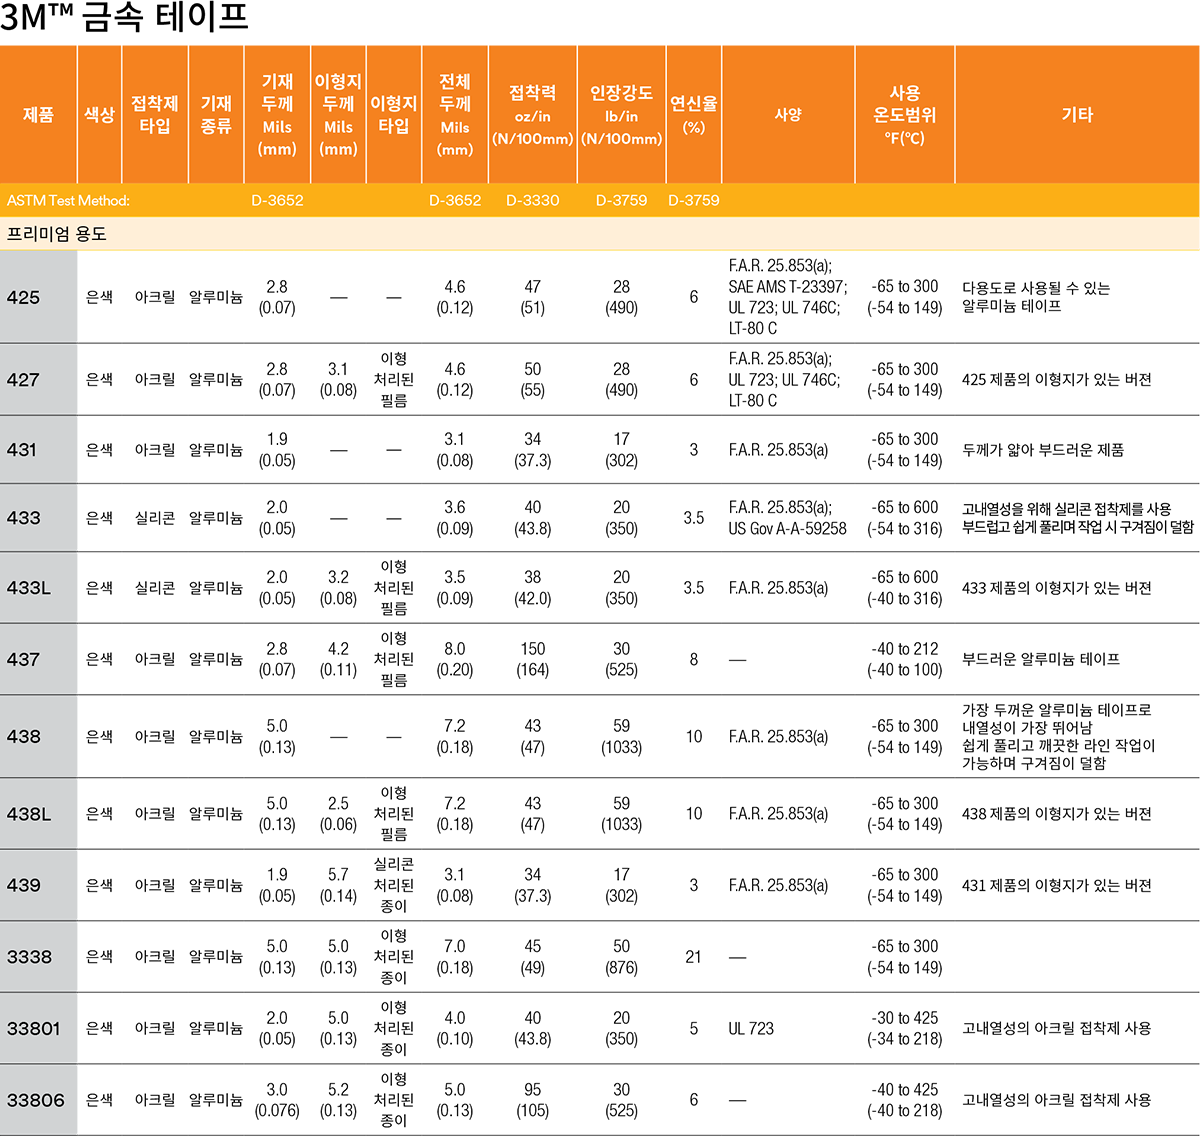The image size is (1200, 1136).
Task: Click product number 33801
Action: point(34,1028)
